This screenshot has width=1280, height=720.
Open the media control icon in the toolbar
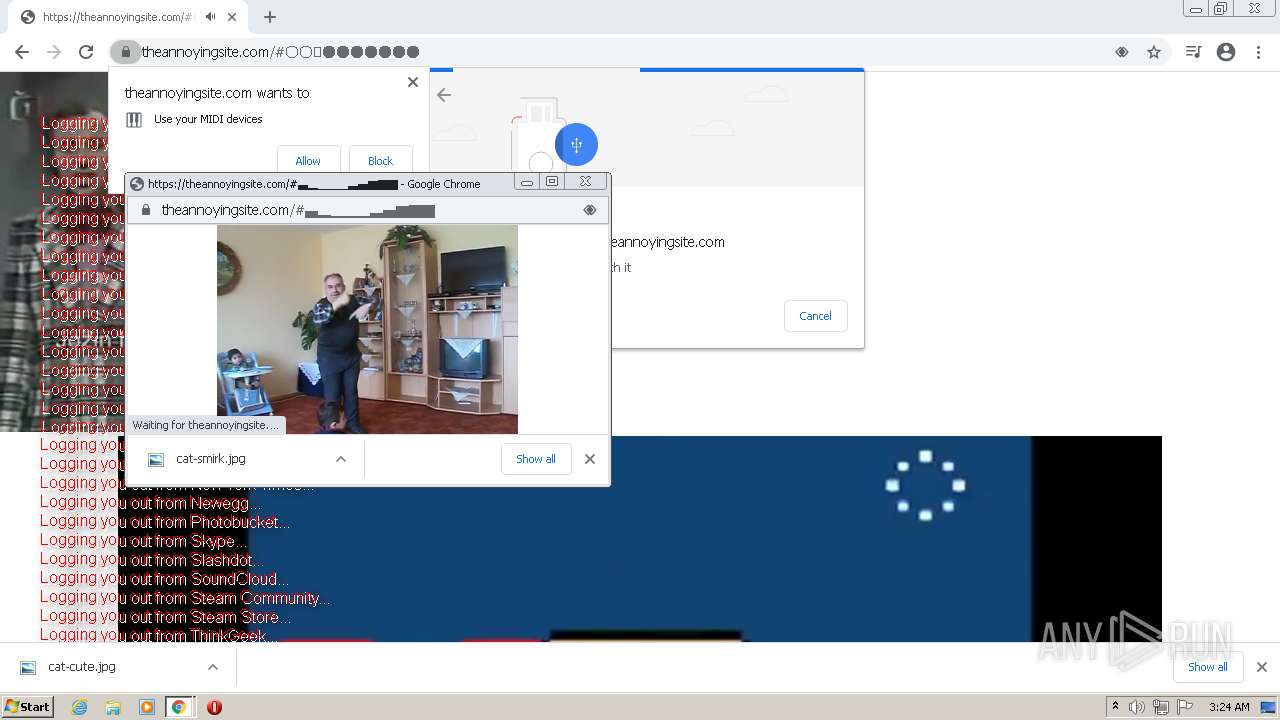click(x=1193, y=52)
